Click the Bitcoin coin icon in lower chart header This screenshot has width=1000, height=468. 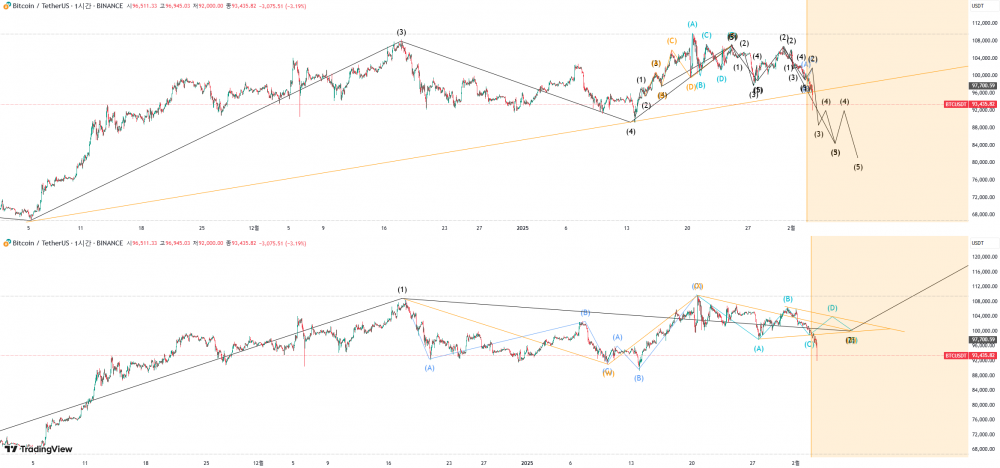[6, 242]
